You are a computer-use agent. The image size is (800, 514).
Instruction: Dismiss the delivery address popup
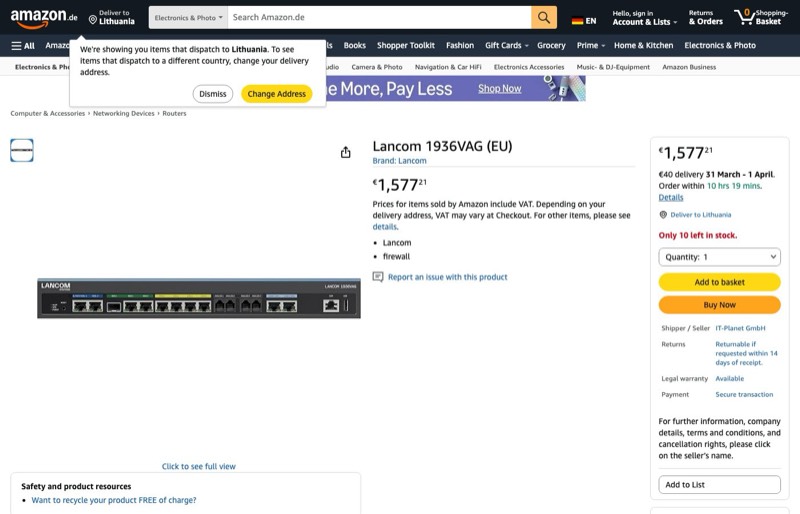[213, 94]
